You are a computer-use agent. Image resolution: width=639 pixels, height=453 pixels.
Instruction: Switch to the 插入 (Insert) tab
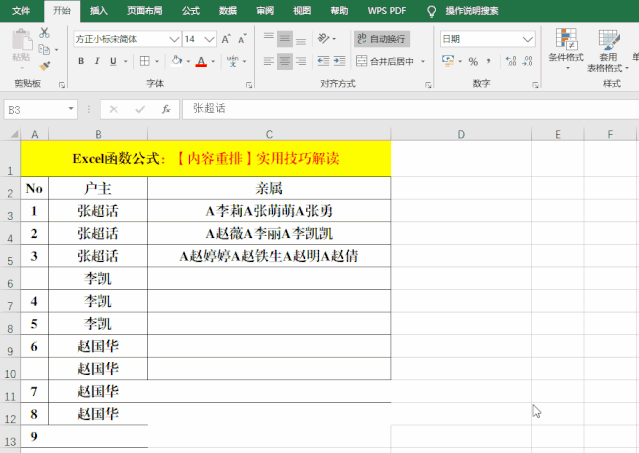click(x=99, y=11)
